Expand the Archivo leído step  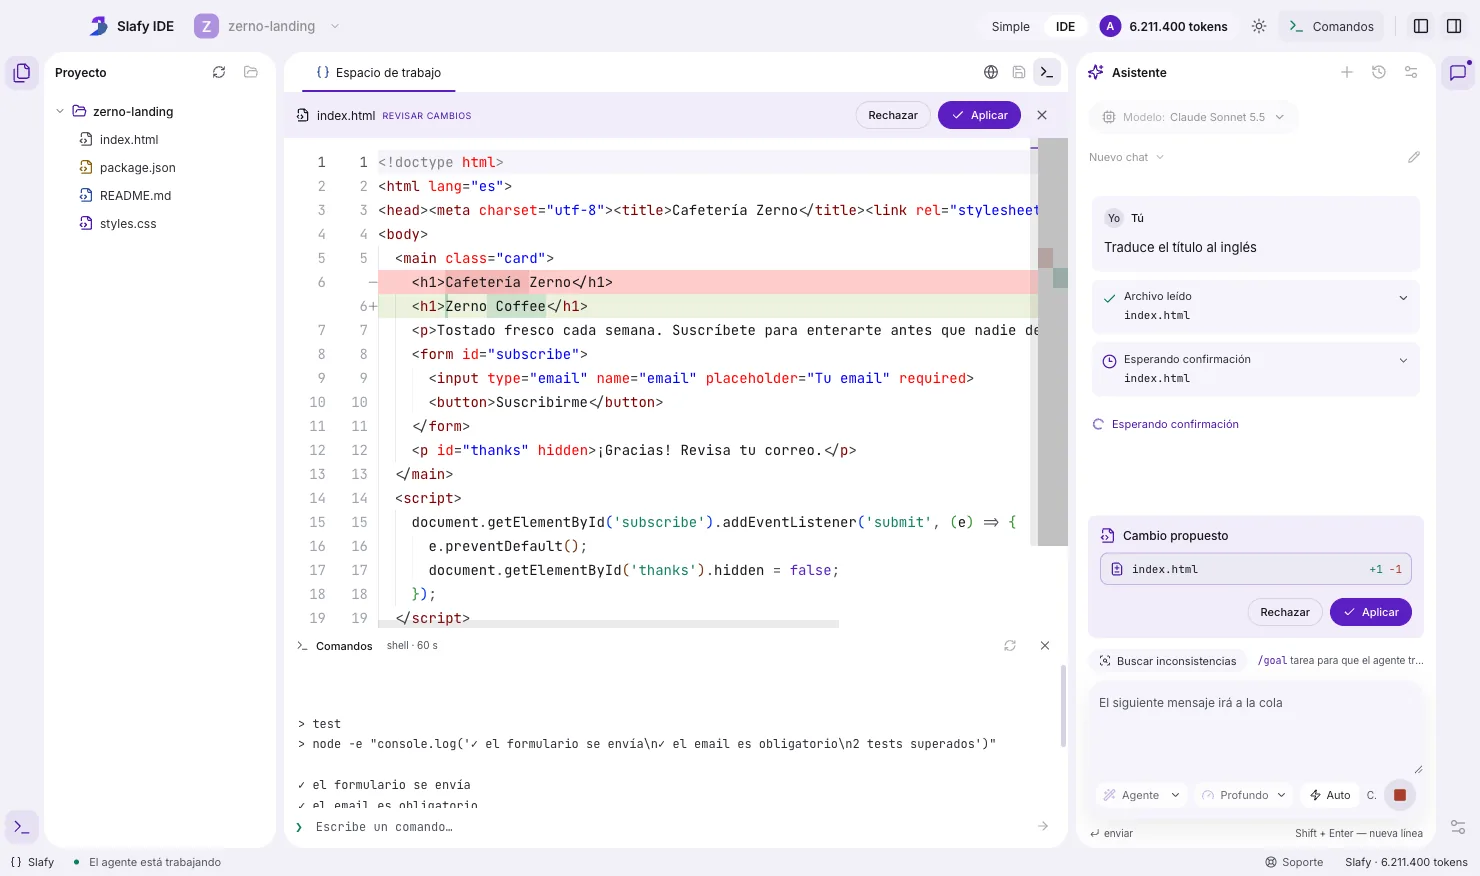1403,298
